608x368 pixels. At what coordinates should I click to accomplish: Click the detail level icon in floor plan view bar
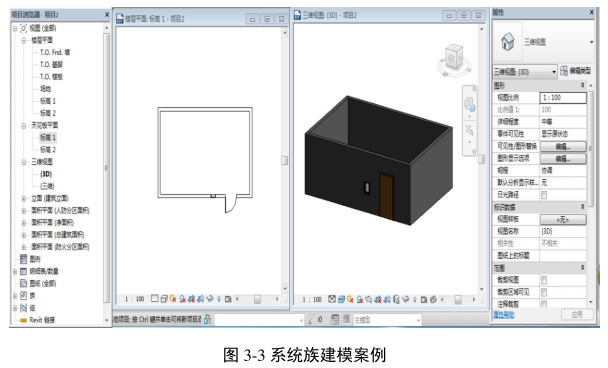[155, 299]
